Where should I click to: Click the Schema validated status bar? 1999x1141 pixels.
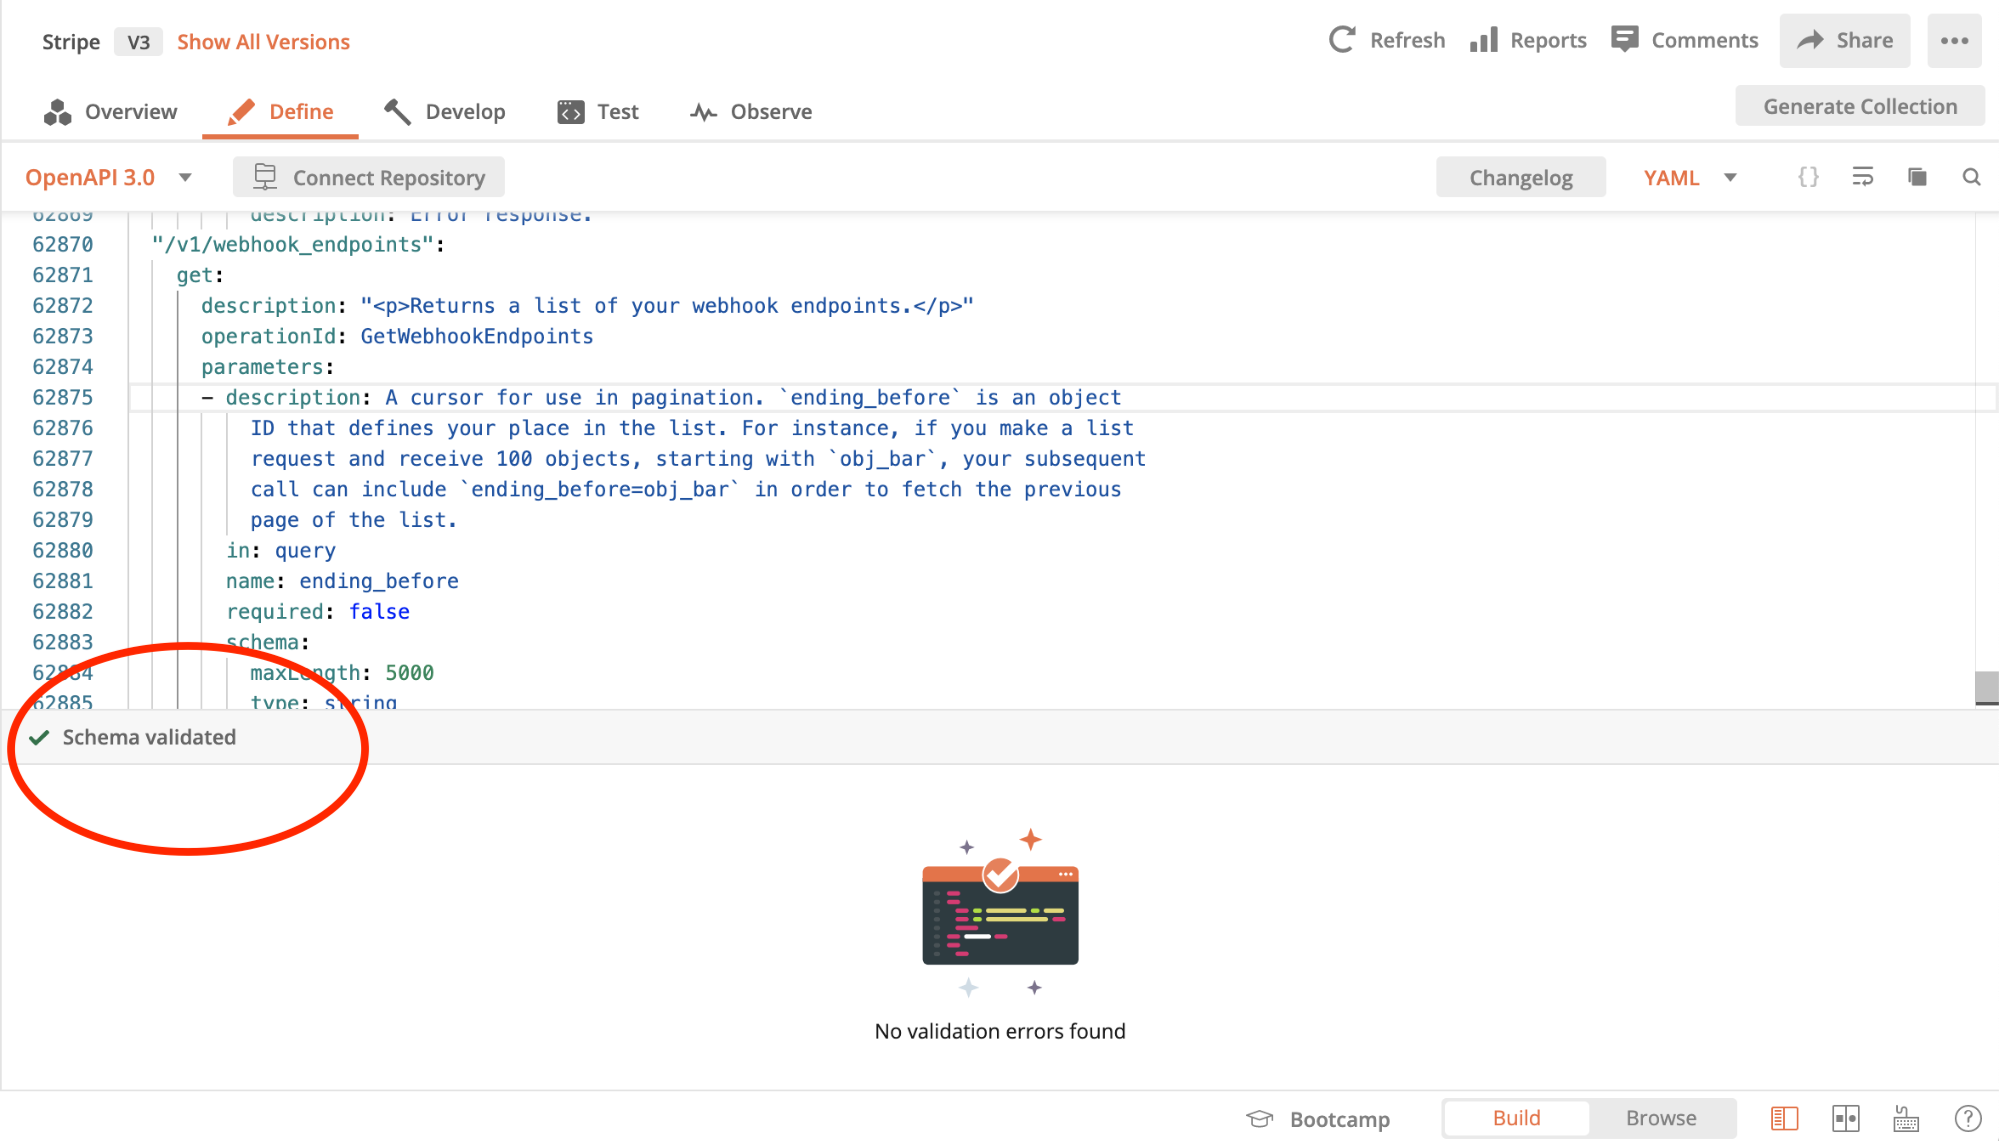coord(1000,737)
